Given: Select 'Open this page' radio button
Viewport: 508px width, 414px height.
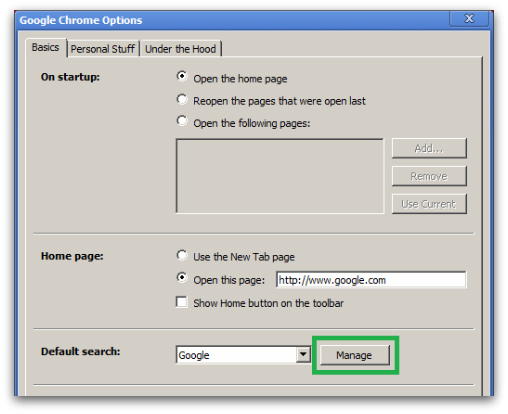Looking at the screenshot, I should pyautogui.click(x=182, y=278).
